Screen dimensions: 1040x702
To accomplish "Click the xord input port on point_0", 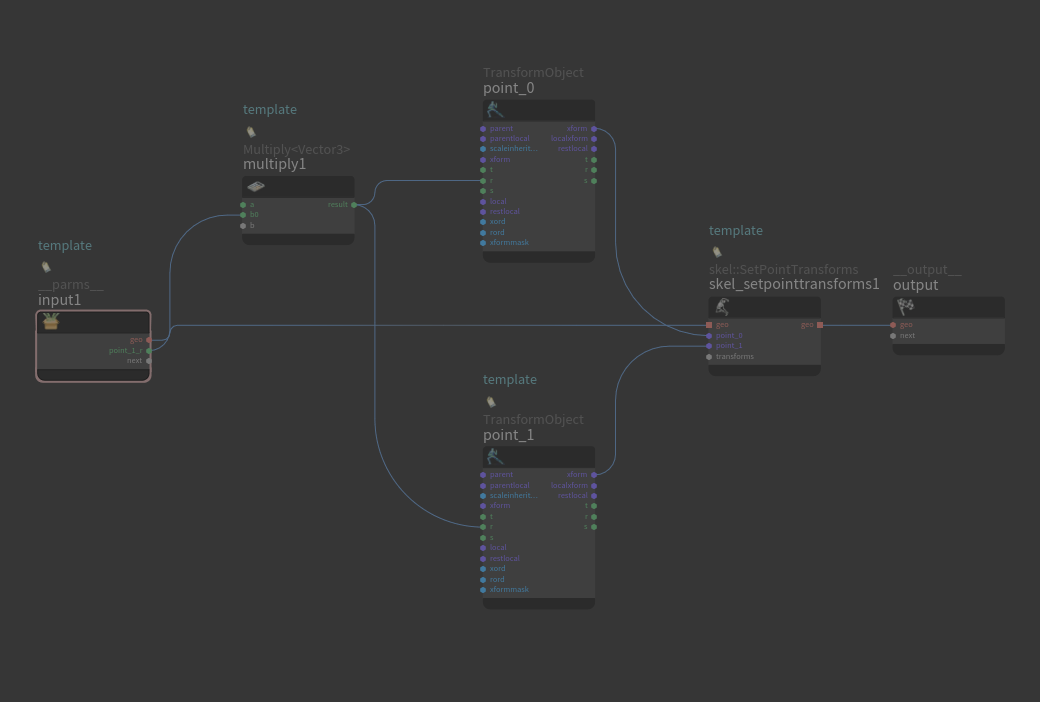I will click(483, 222).
